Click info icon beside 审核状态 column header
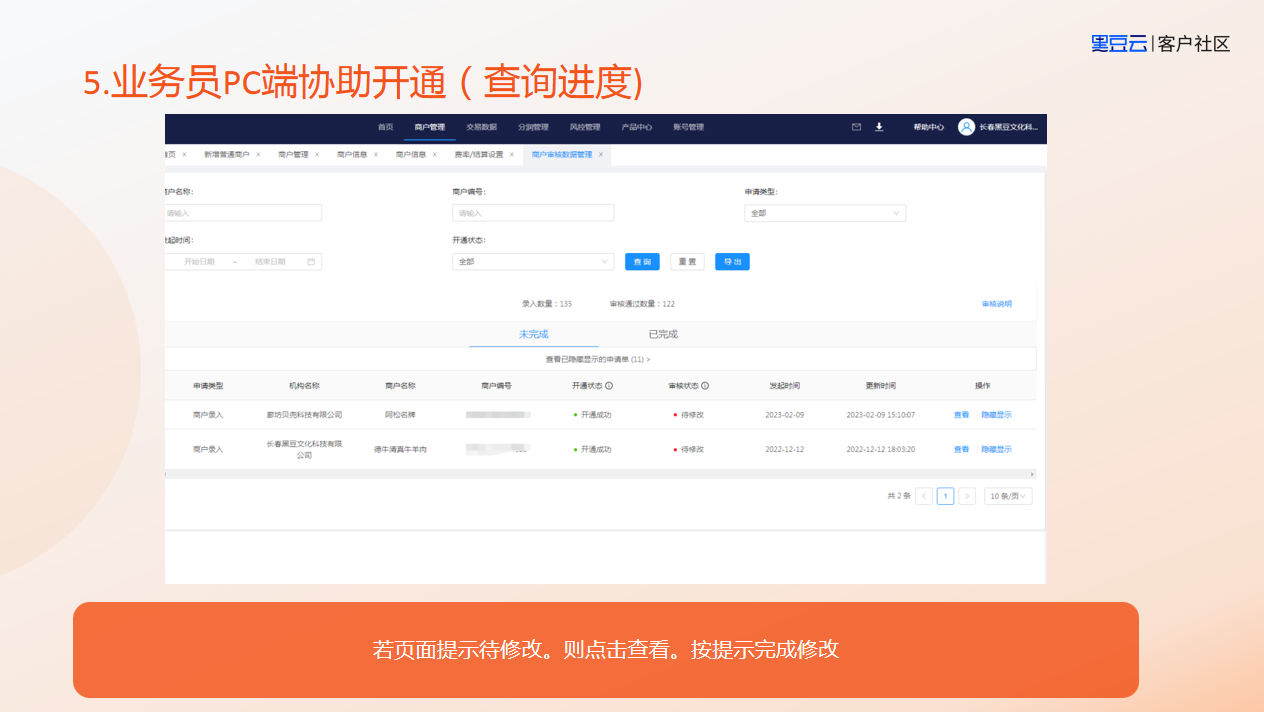1264x712 pixels. (705, 385)
